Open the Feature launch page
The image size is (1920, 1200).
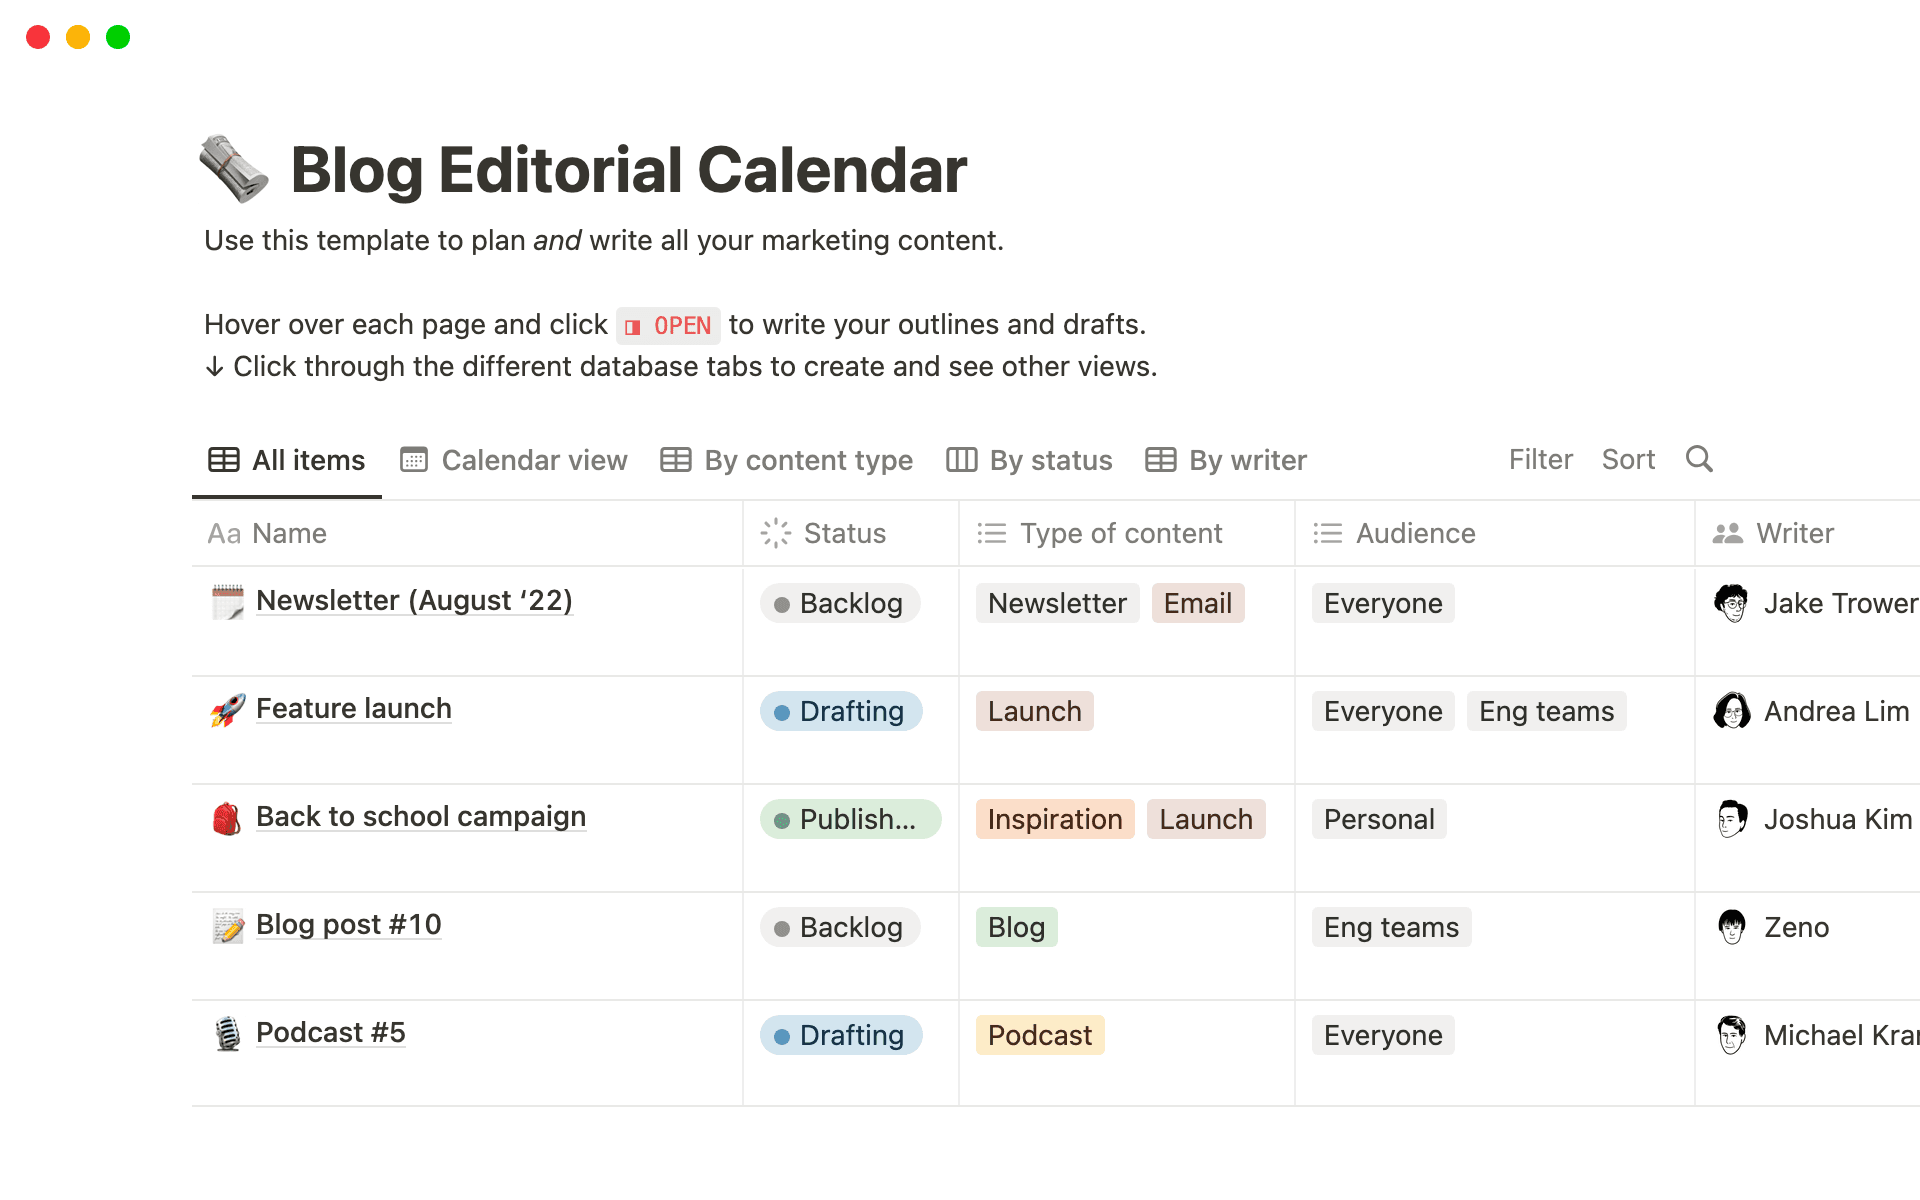pyautogui.click(x=353, y=708)
